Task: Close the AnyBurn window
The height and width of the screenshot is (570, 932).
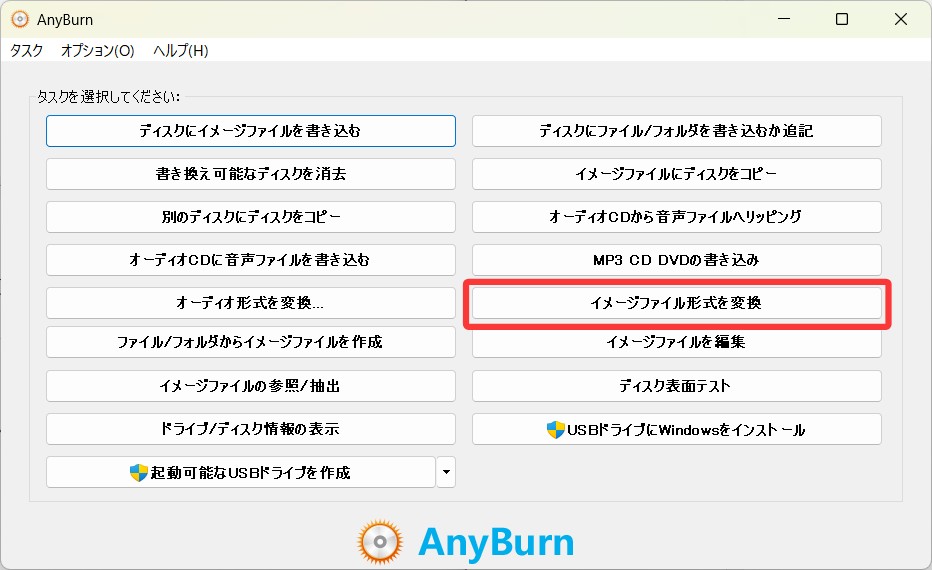Action: pos(900,19)
